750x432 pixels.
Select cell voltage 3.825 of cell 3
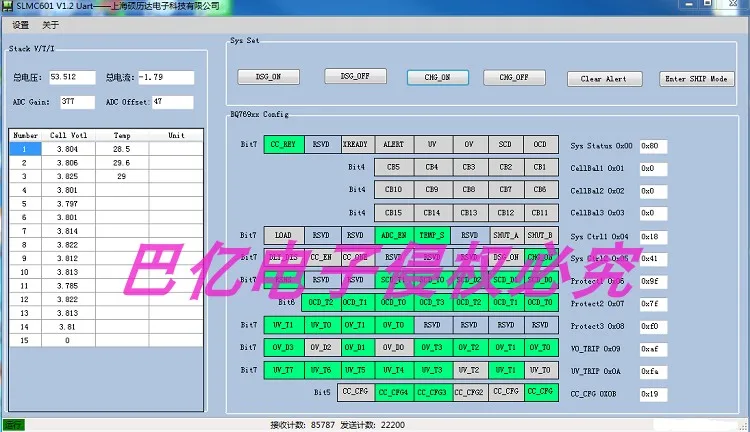[68, 177]
